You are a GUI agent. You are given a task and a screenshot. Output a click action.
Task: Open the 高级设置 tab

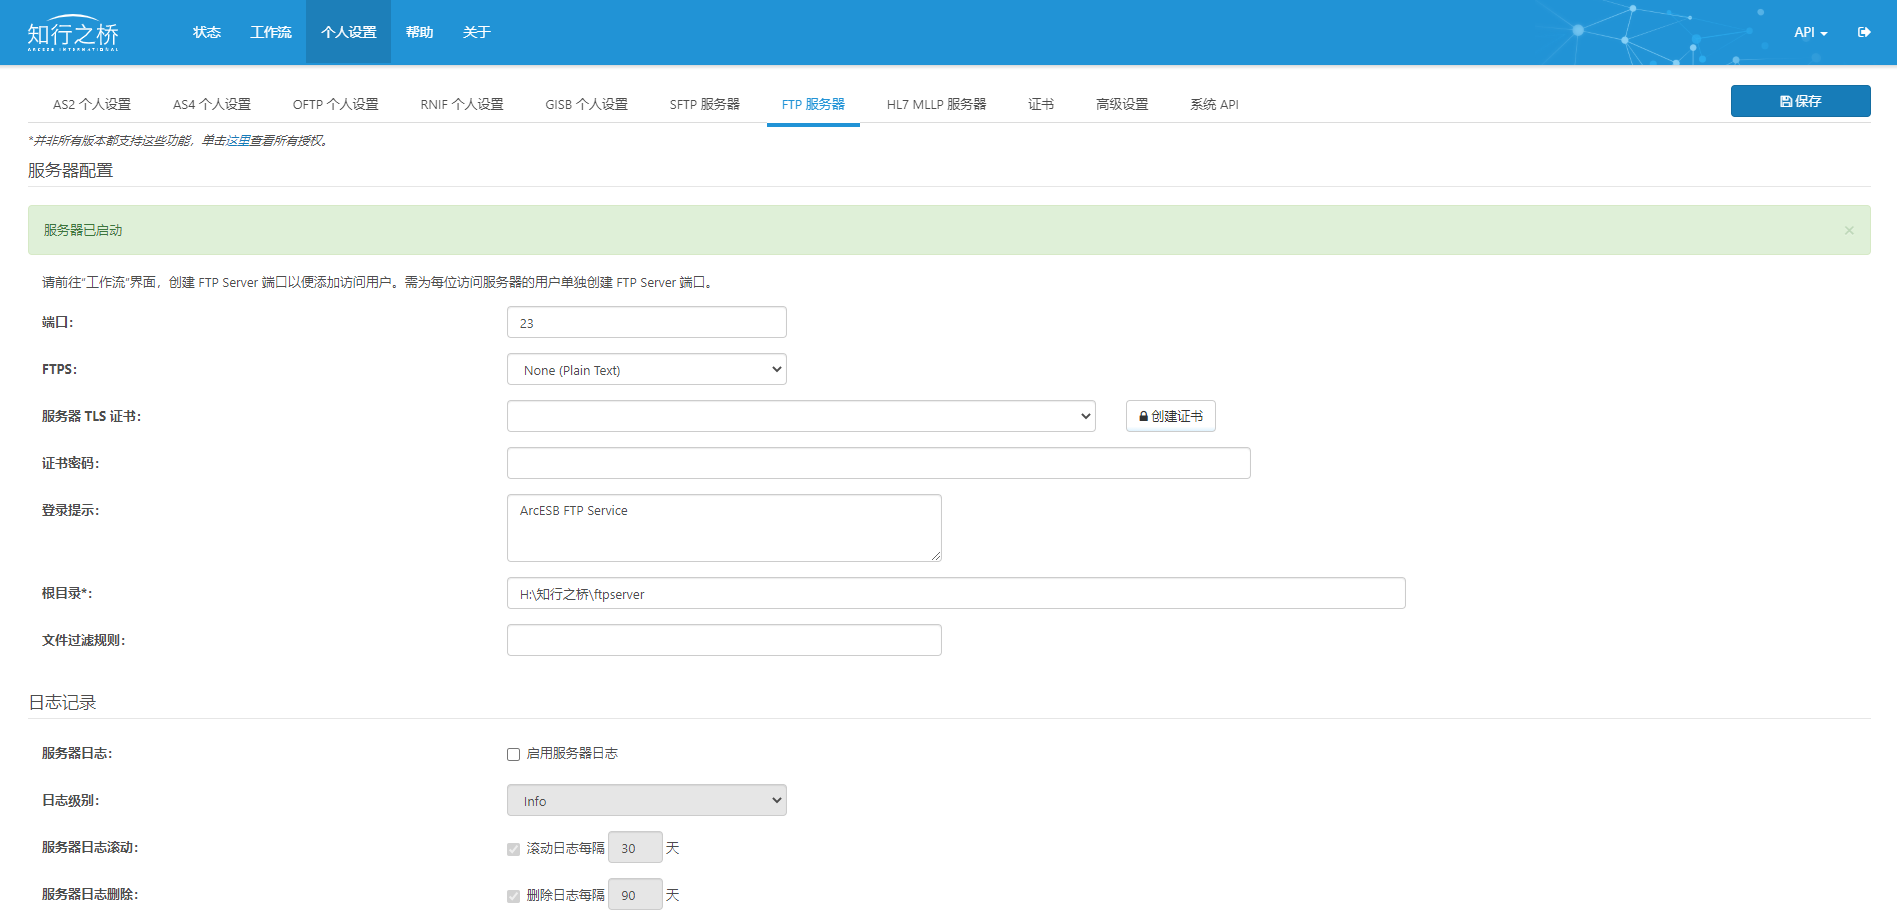click(x=1121, y=104)
